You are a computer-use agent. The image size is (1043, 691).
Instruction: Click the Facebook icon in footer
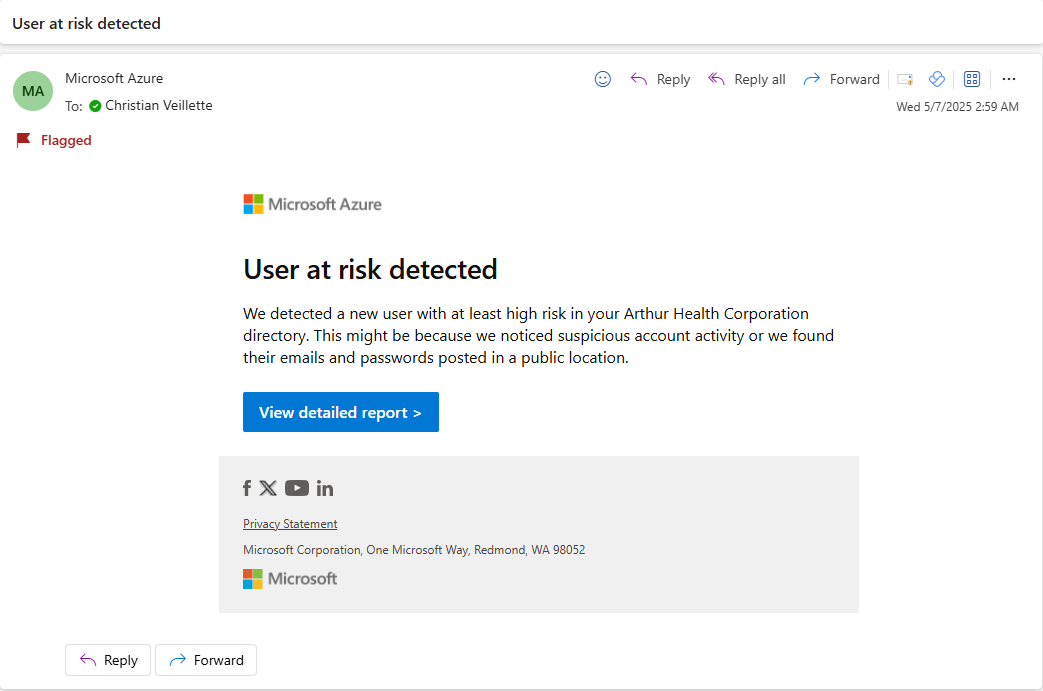tap(247, 488)
